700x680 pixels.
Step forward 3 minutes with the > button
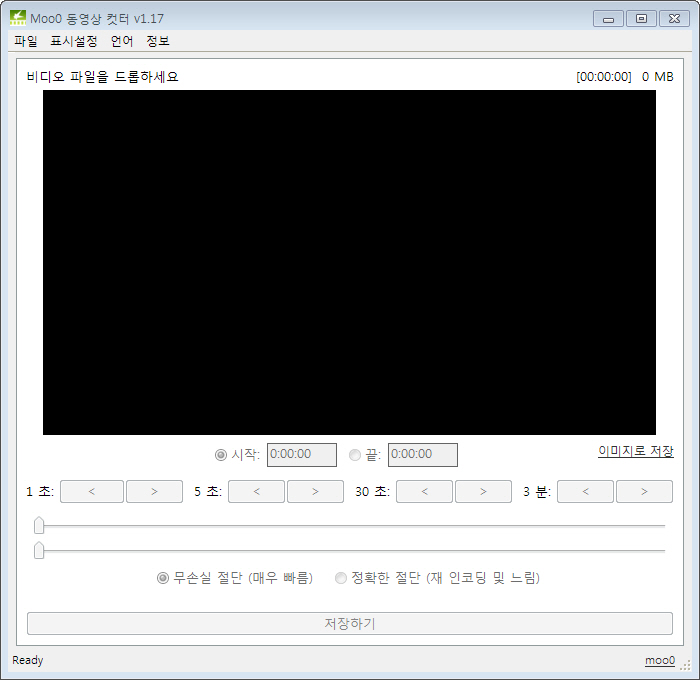coord(644,492)
